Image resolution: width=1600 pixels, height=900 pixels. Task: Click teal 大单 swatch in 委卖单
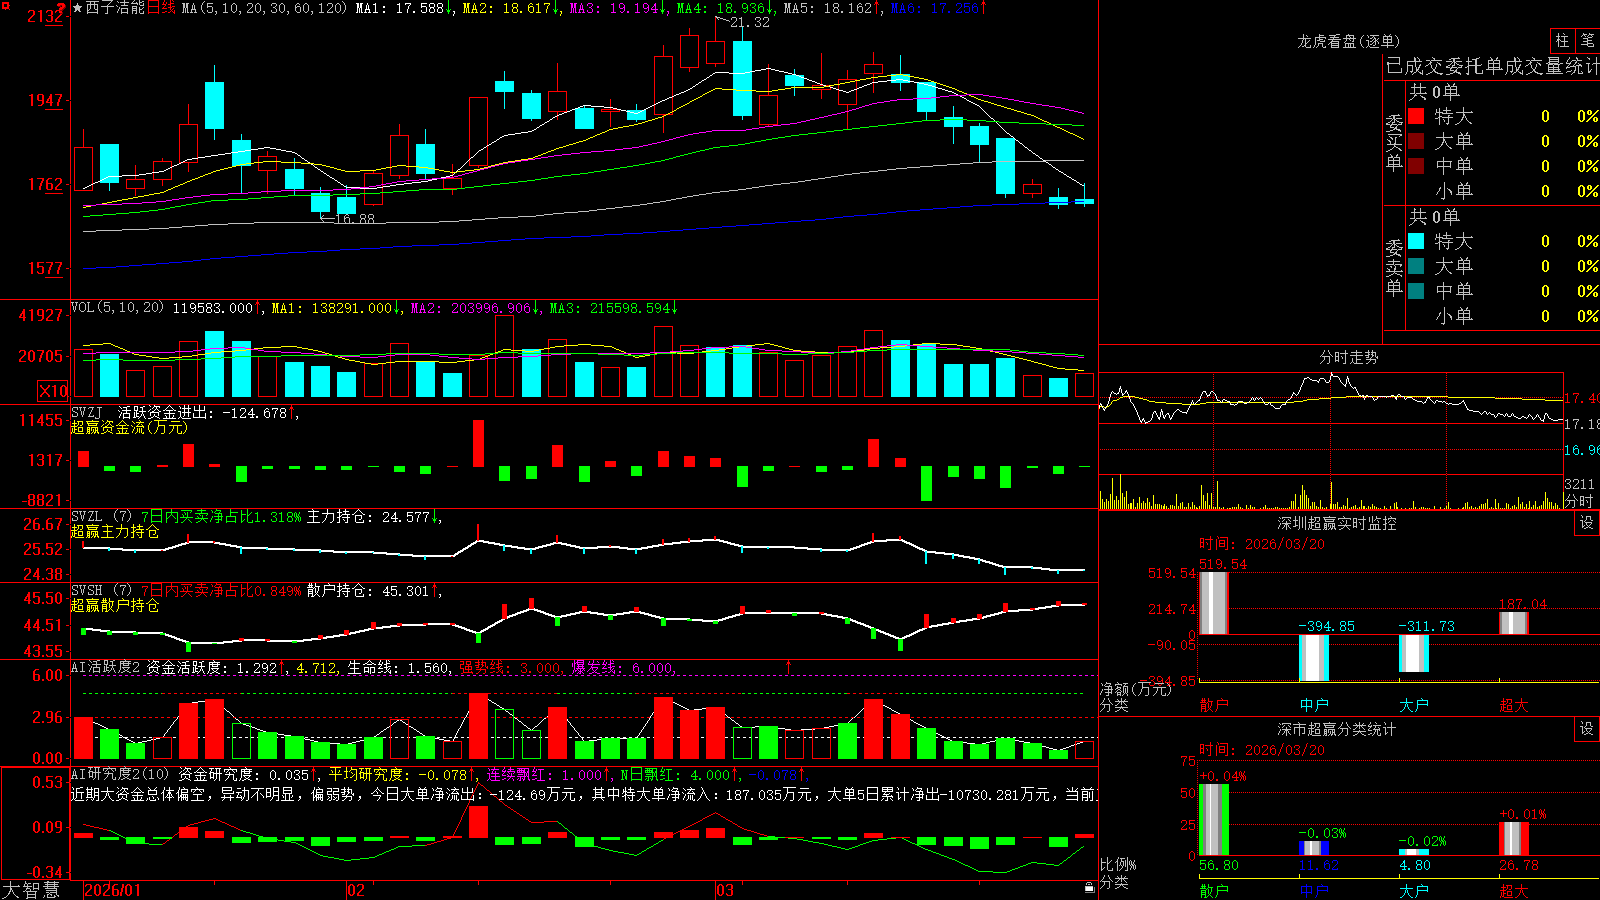click(1416, 266)
